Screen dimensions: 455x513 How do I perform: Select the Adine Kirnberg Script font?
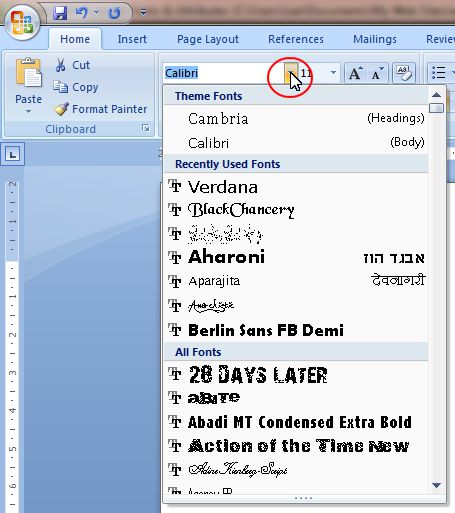pyautogui.click(x=296, y=470)
